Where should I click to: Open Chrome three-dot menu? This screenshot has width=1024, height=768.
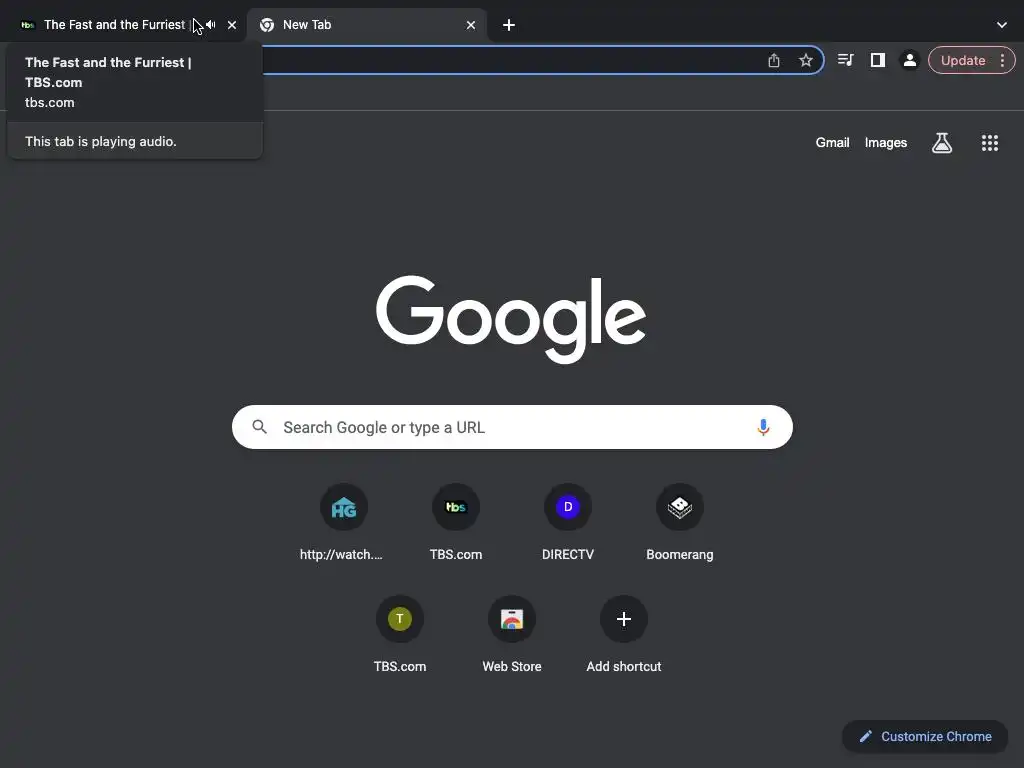pyautogui.click(x=1002, y=60)
